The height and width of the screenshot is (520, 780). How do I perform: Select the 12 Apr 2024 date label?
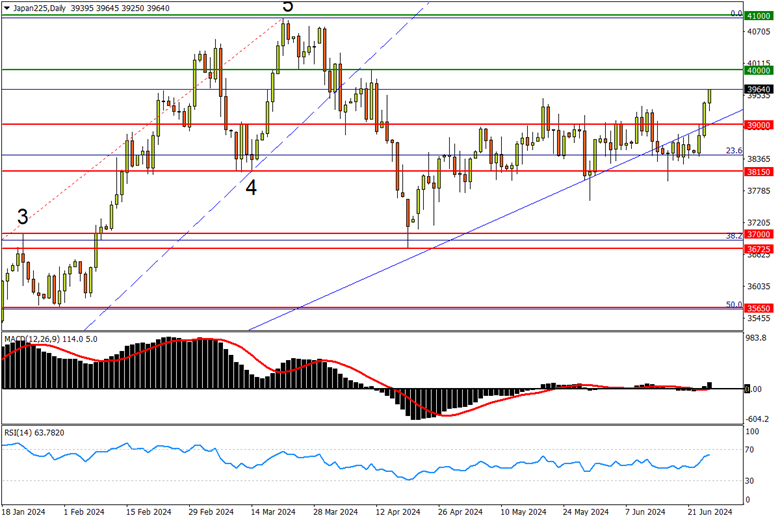tap(397, 512)
